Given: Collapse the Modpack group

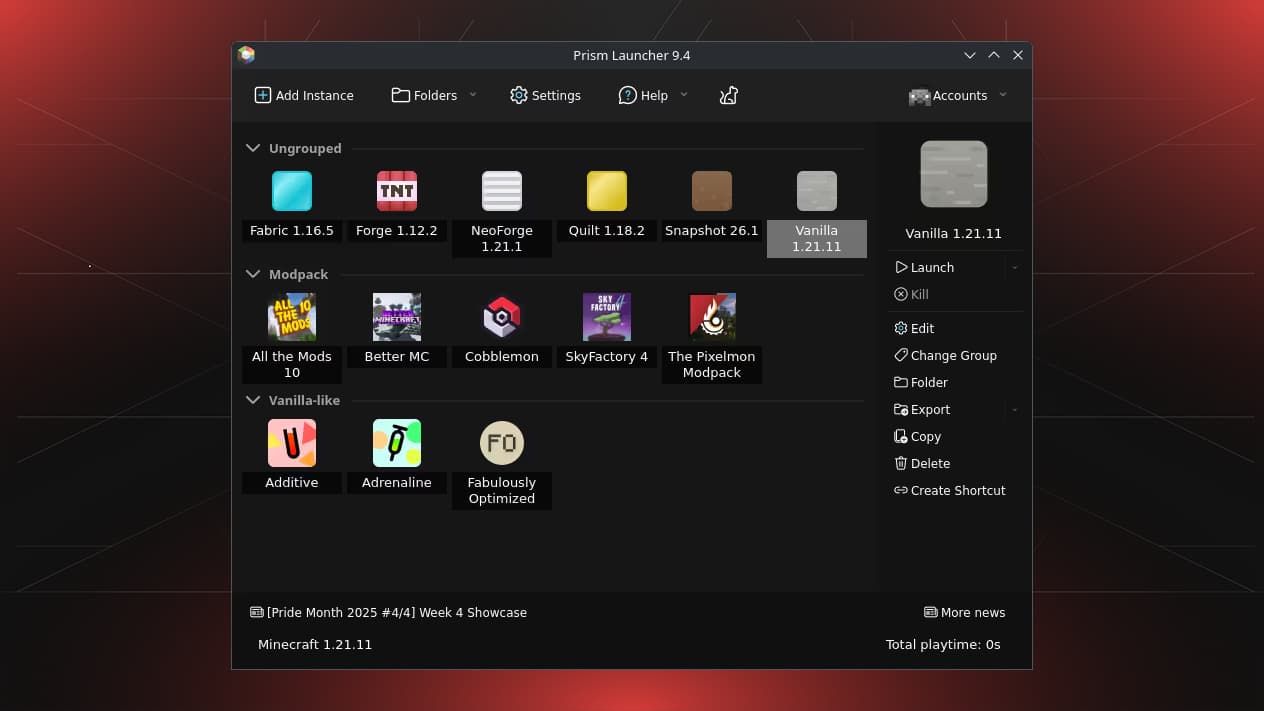Looking at the screenshot, I should pos(253,274).
